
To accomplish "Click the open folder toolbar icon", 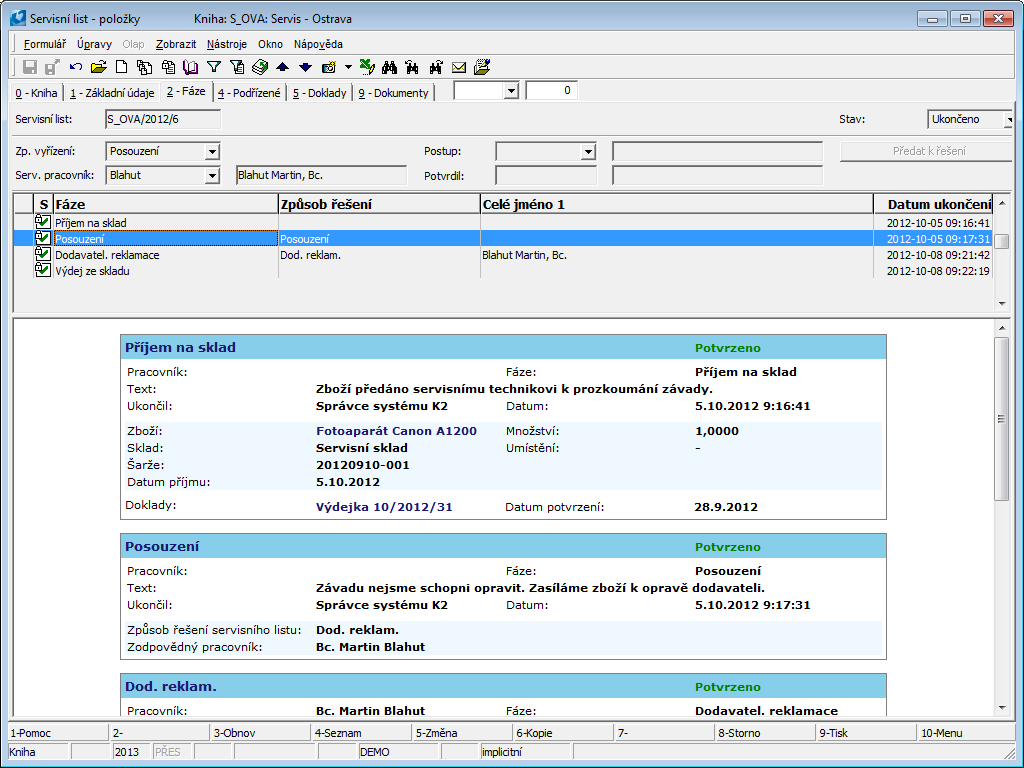I will pos(98,67).
